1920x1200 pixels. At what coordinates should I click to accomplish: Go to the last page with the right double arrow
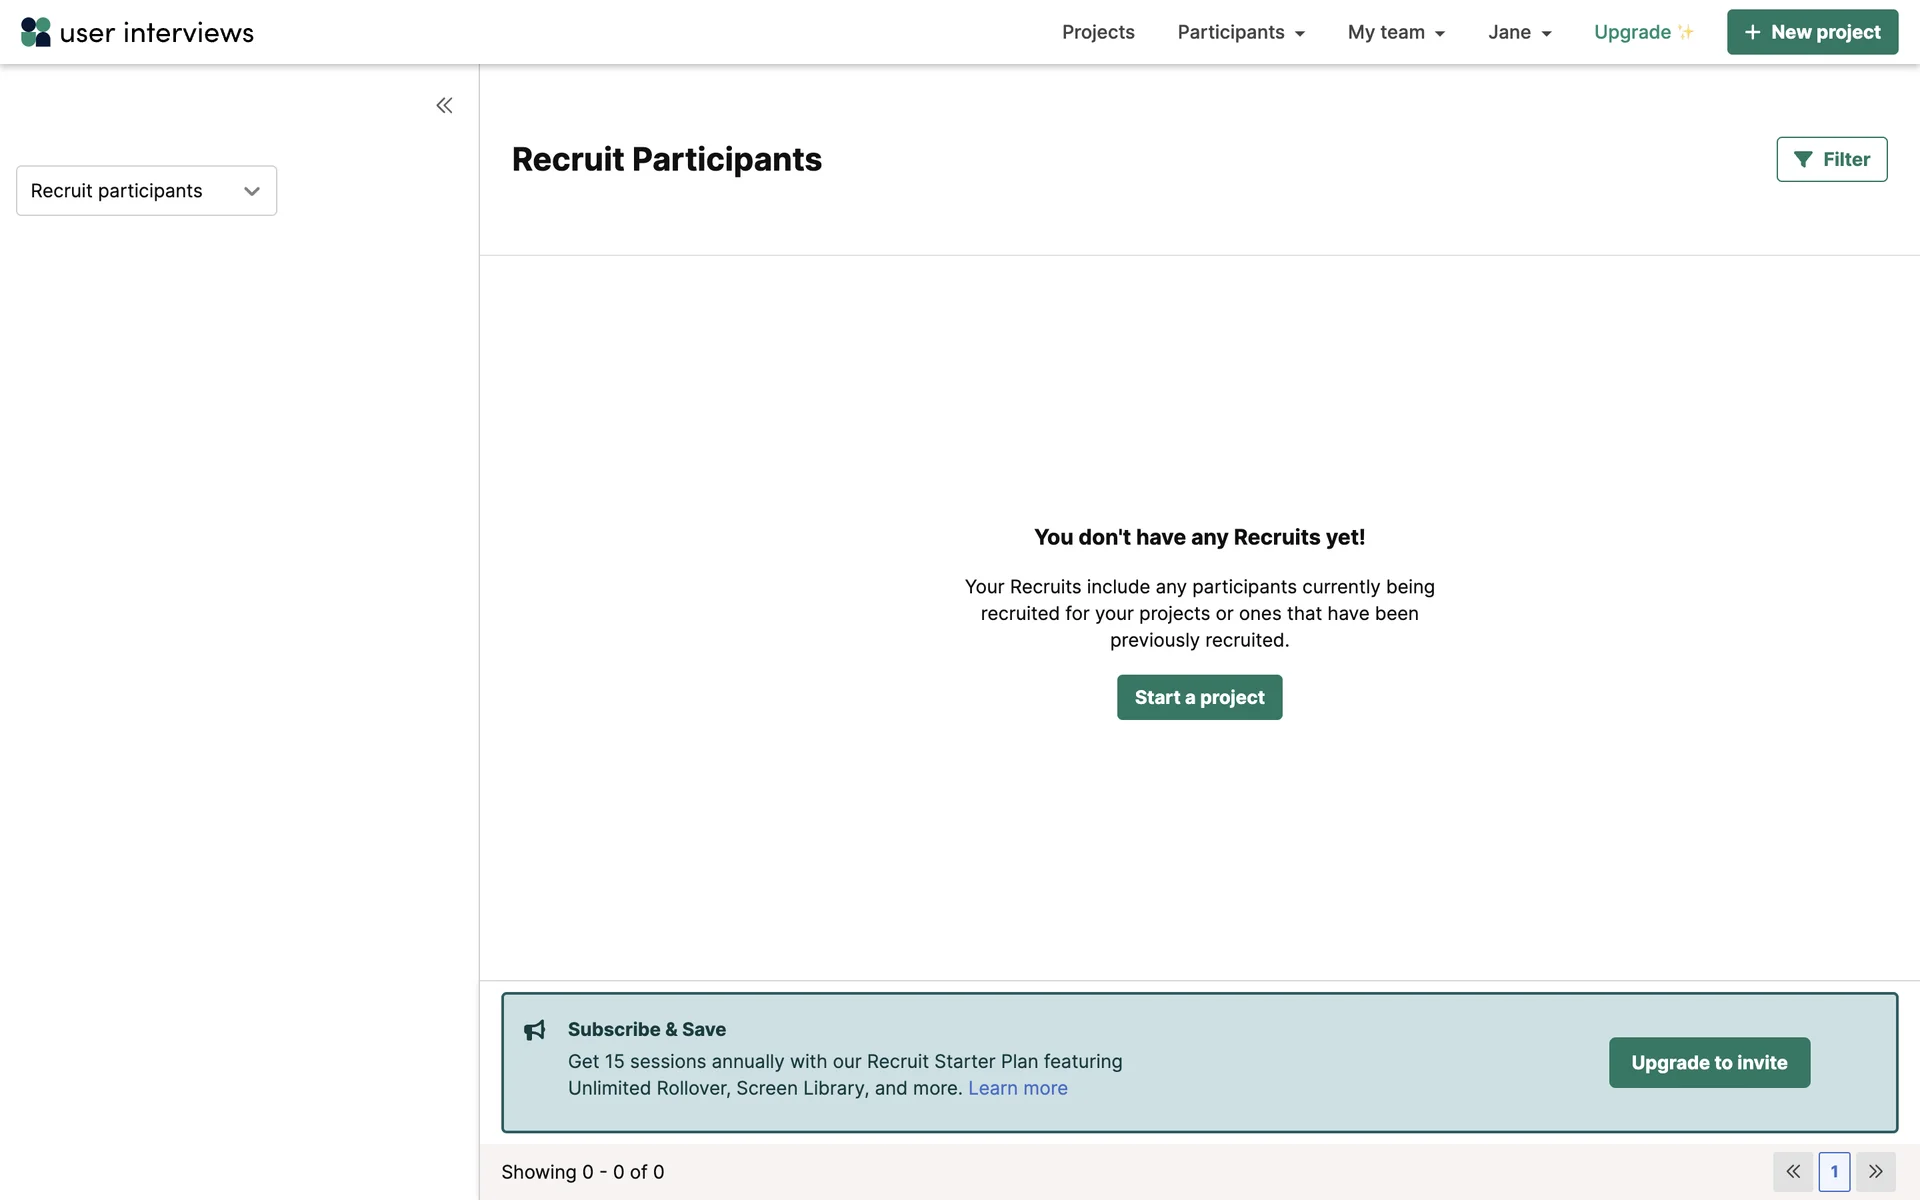[x=1876, y=1171]
